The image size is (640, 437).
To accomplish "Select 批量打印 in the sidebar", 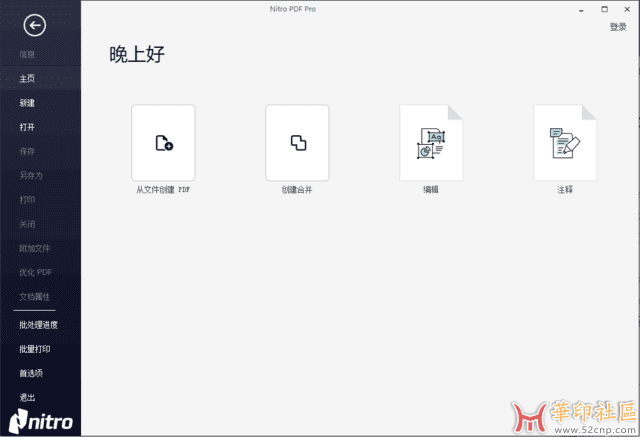I will coord(34,349).
